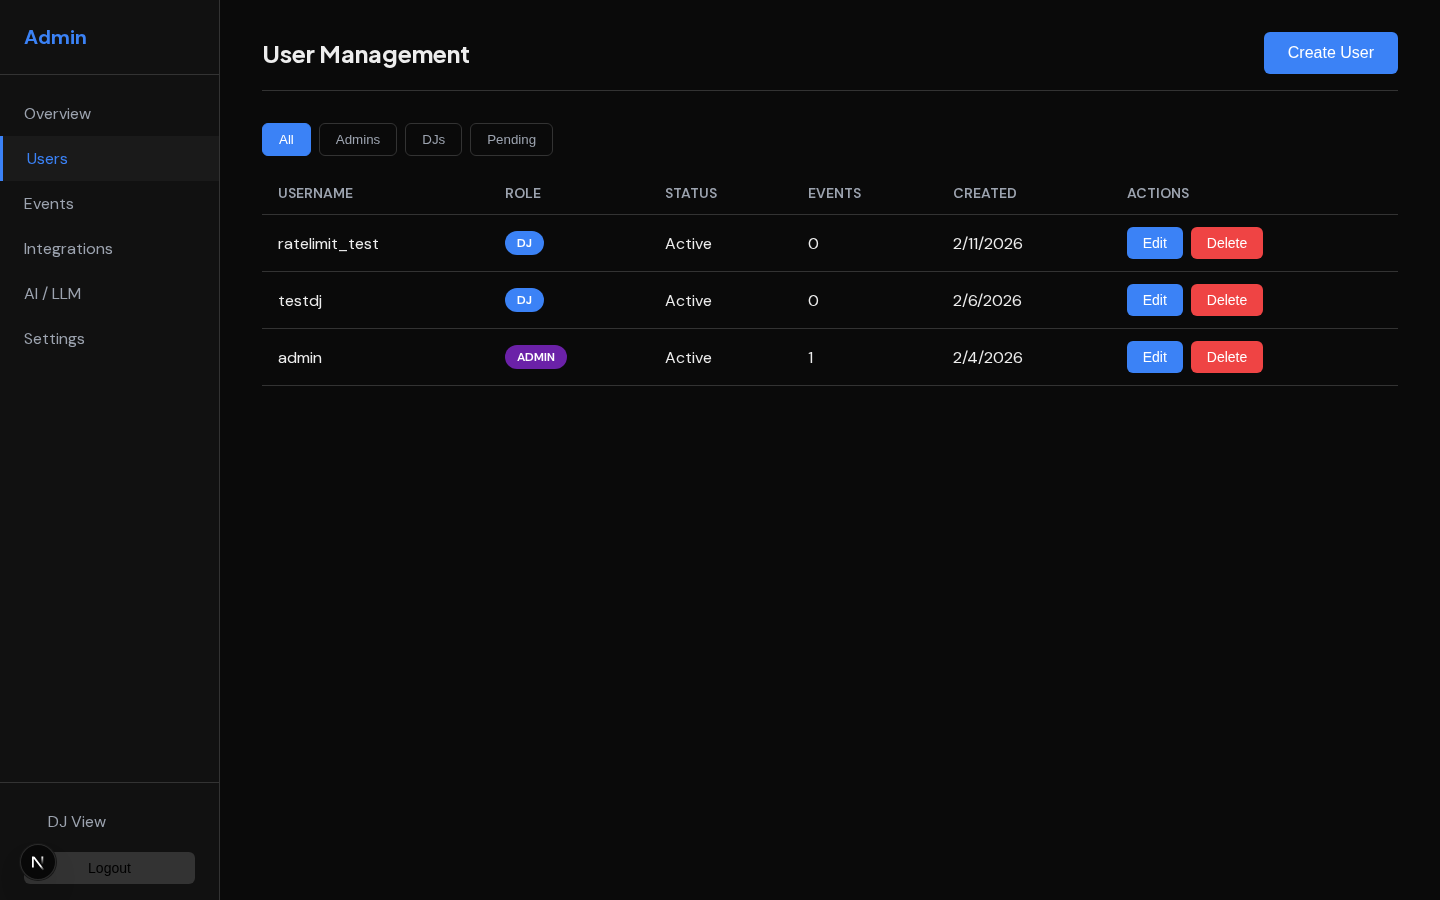
Task: Delete the testdj user
Action: [x=1227, y=300]
